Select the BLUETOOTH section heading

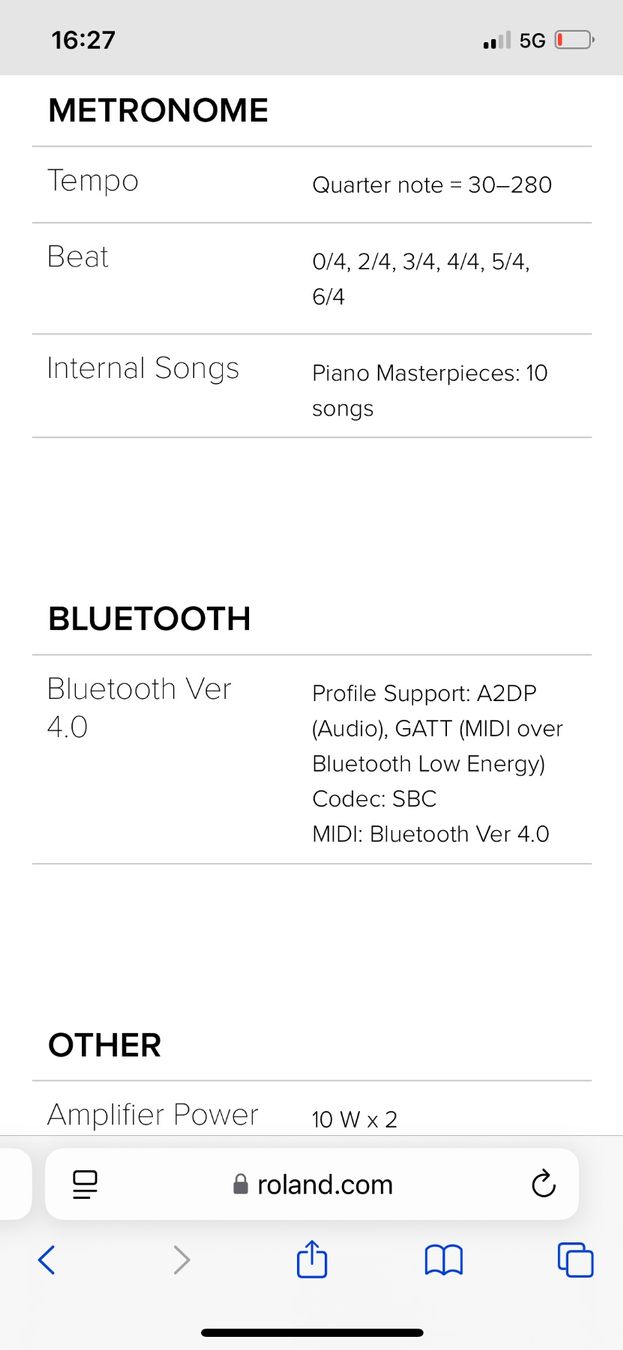point(149,618)
